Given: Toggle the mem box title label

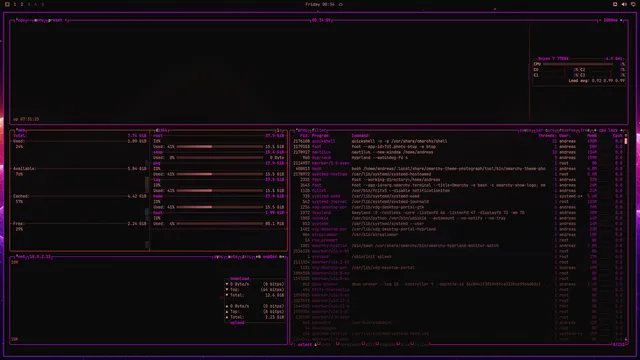Looking at the screenshot, I should [x=20, y=131].
